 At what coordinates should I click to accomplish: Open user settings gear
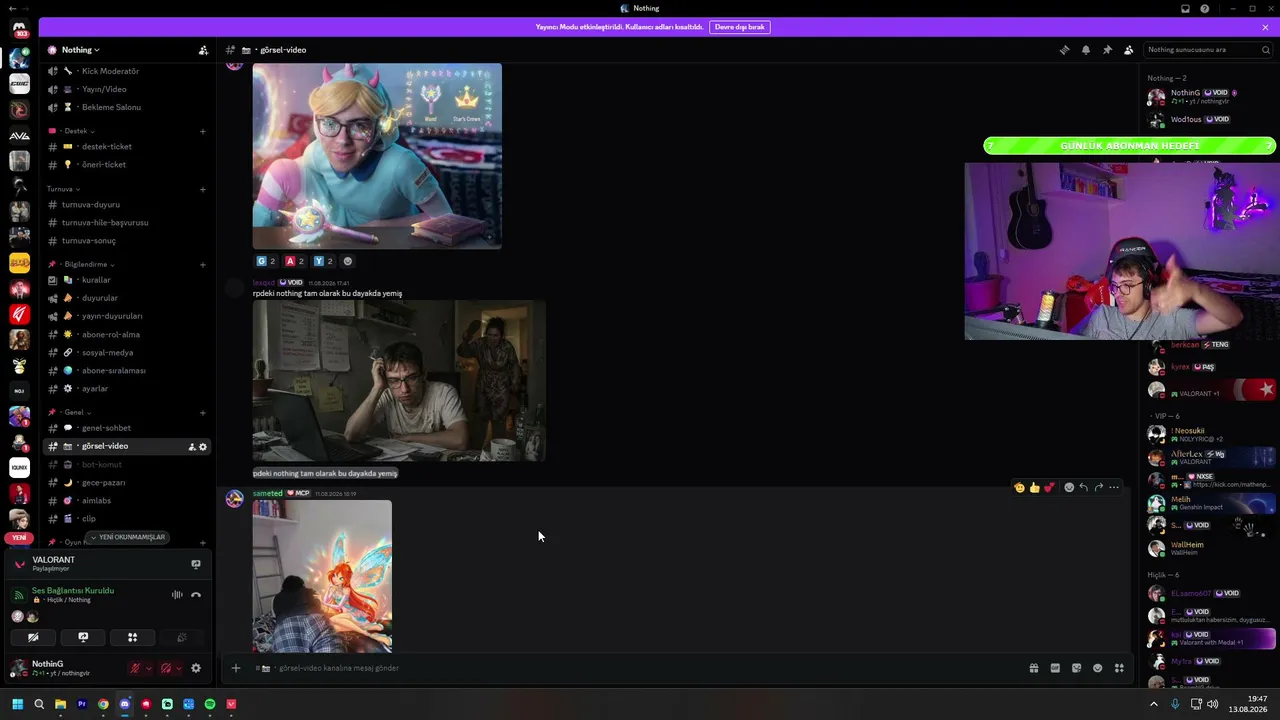(196, 668)
